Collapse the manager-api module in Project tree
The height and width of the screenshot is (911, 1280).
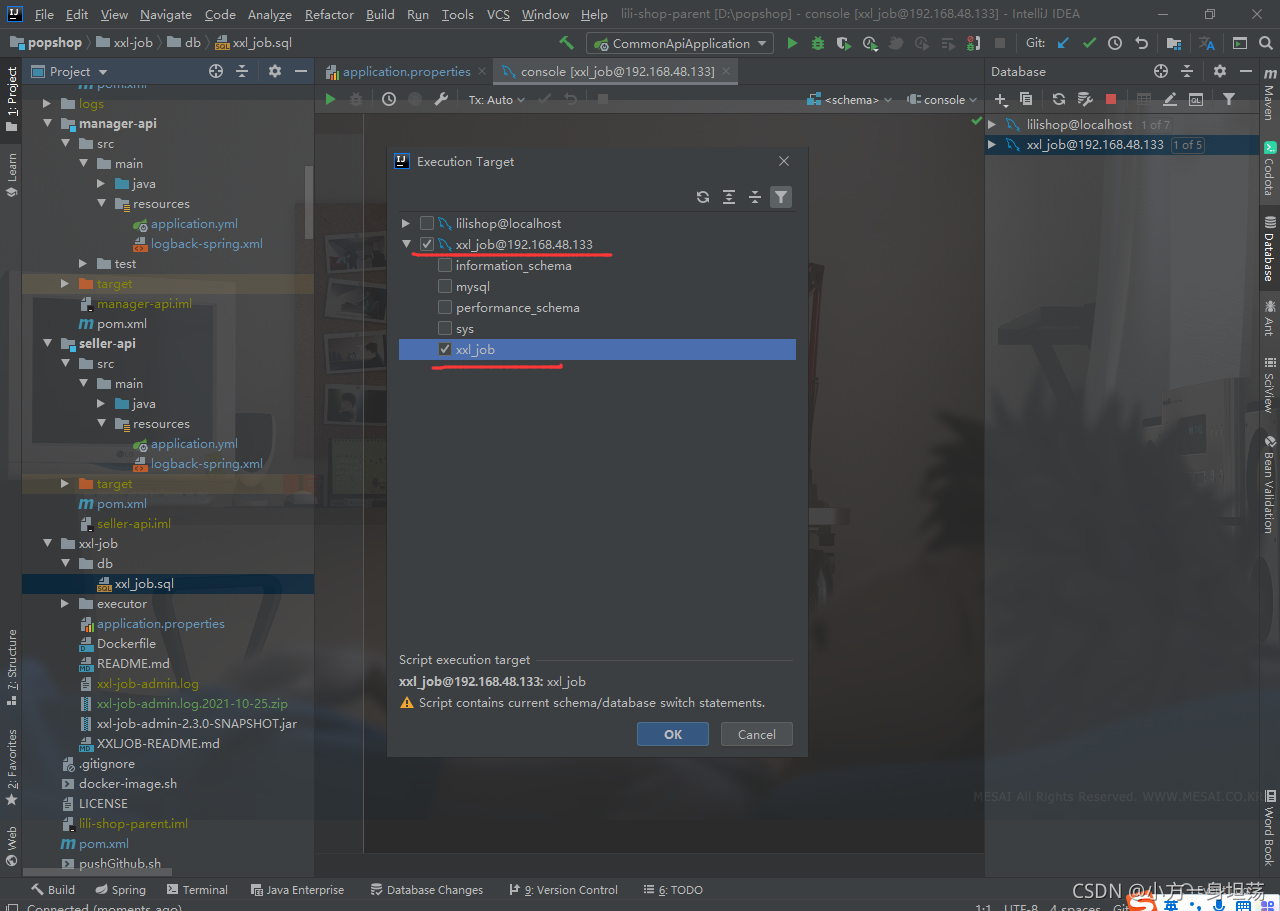point(47,123)
